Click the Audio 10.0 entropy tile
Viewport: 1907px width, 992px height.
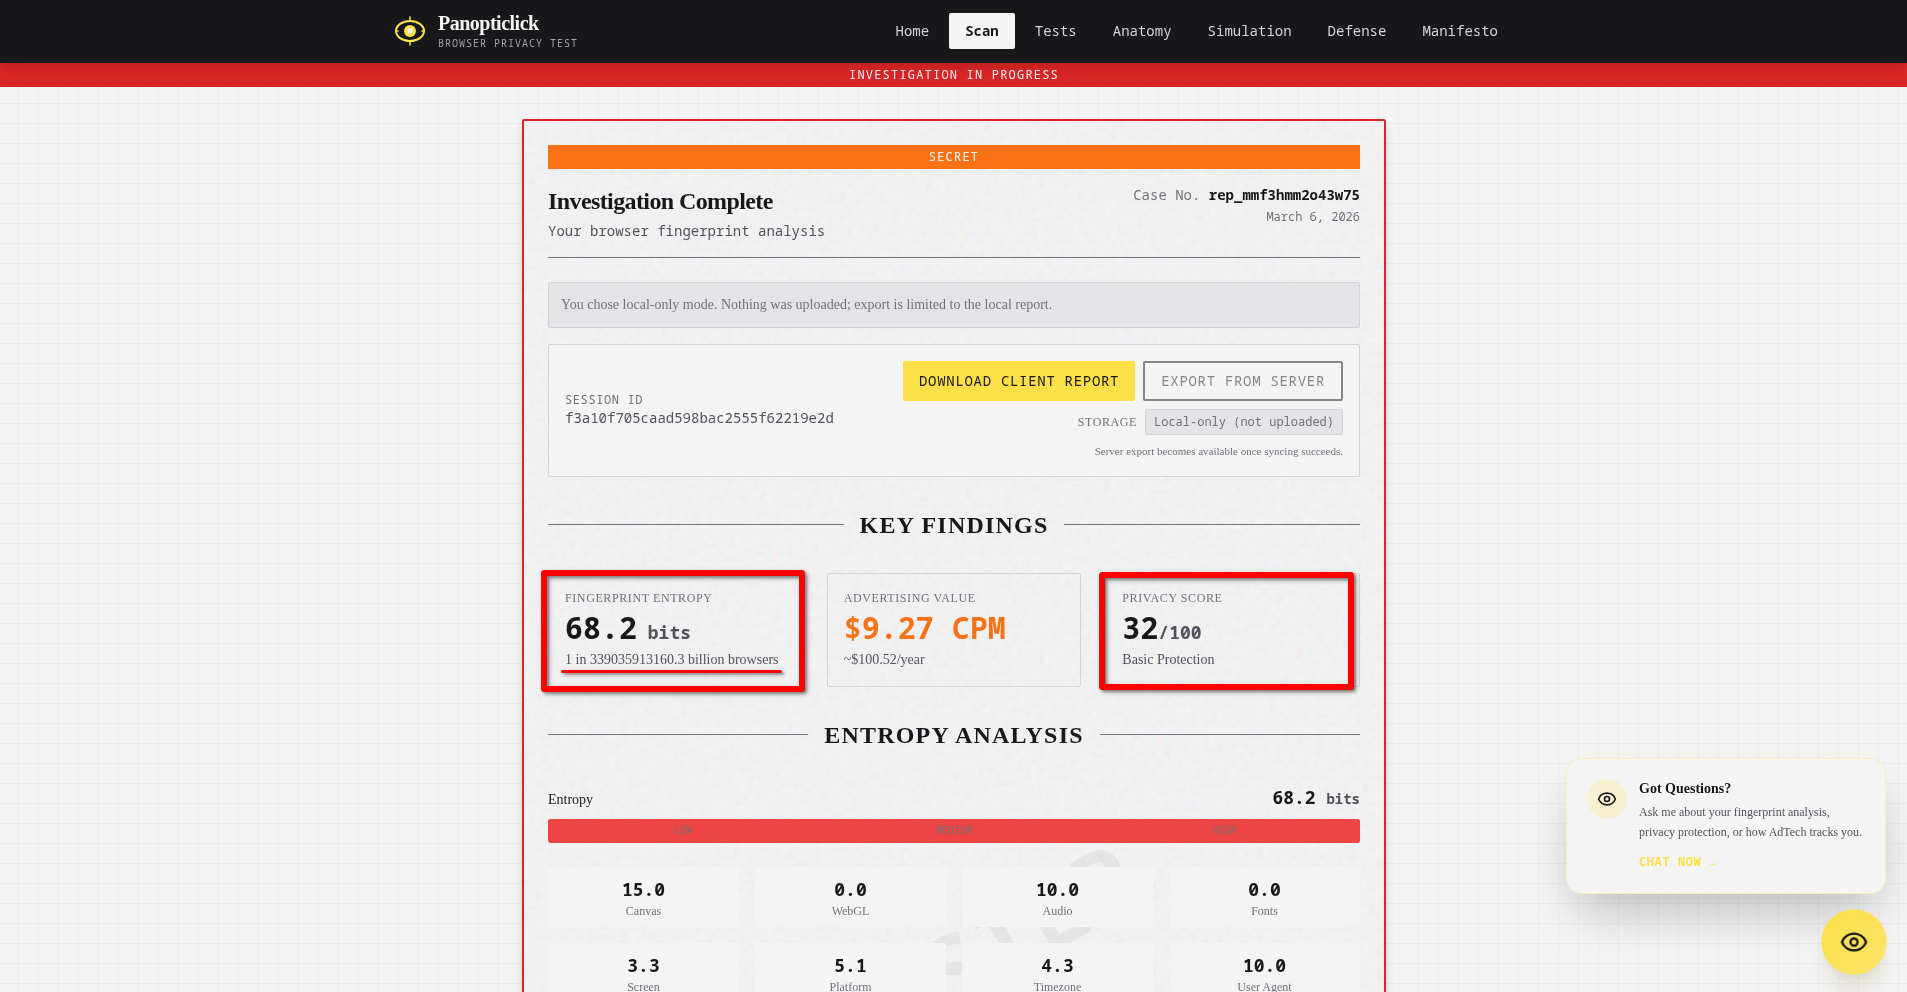pyautogui.click(x=1057, y=898)
